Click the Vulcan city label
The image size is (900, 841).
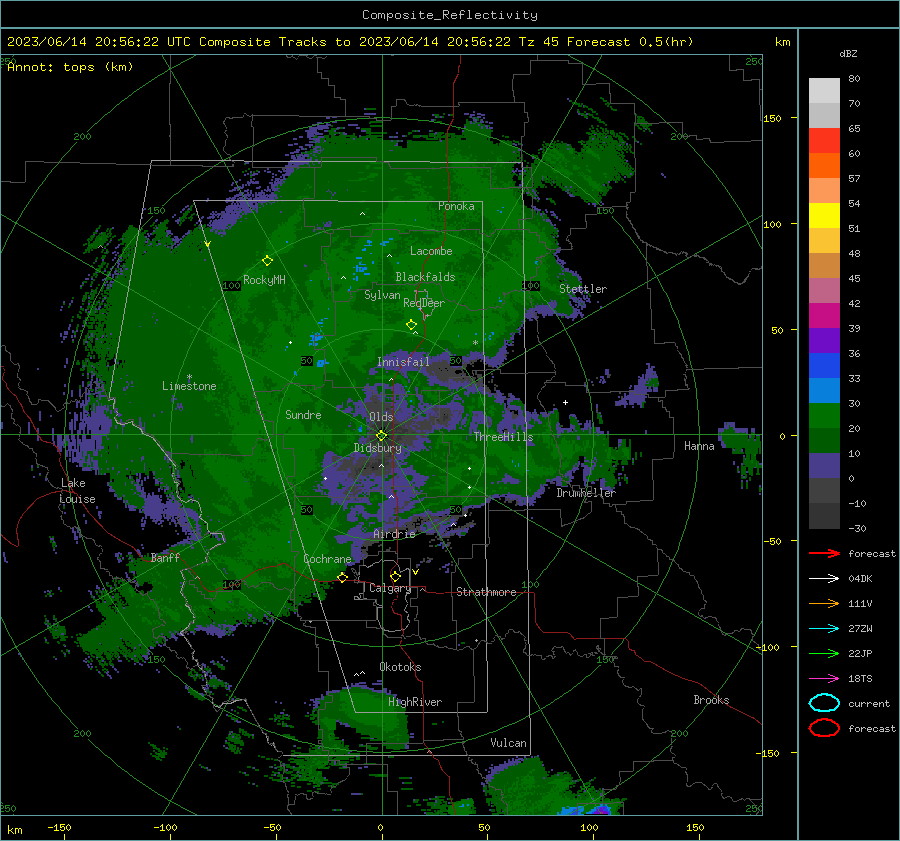[508, 743]
